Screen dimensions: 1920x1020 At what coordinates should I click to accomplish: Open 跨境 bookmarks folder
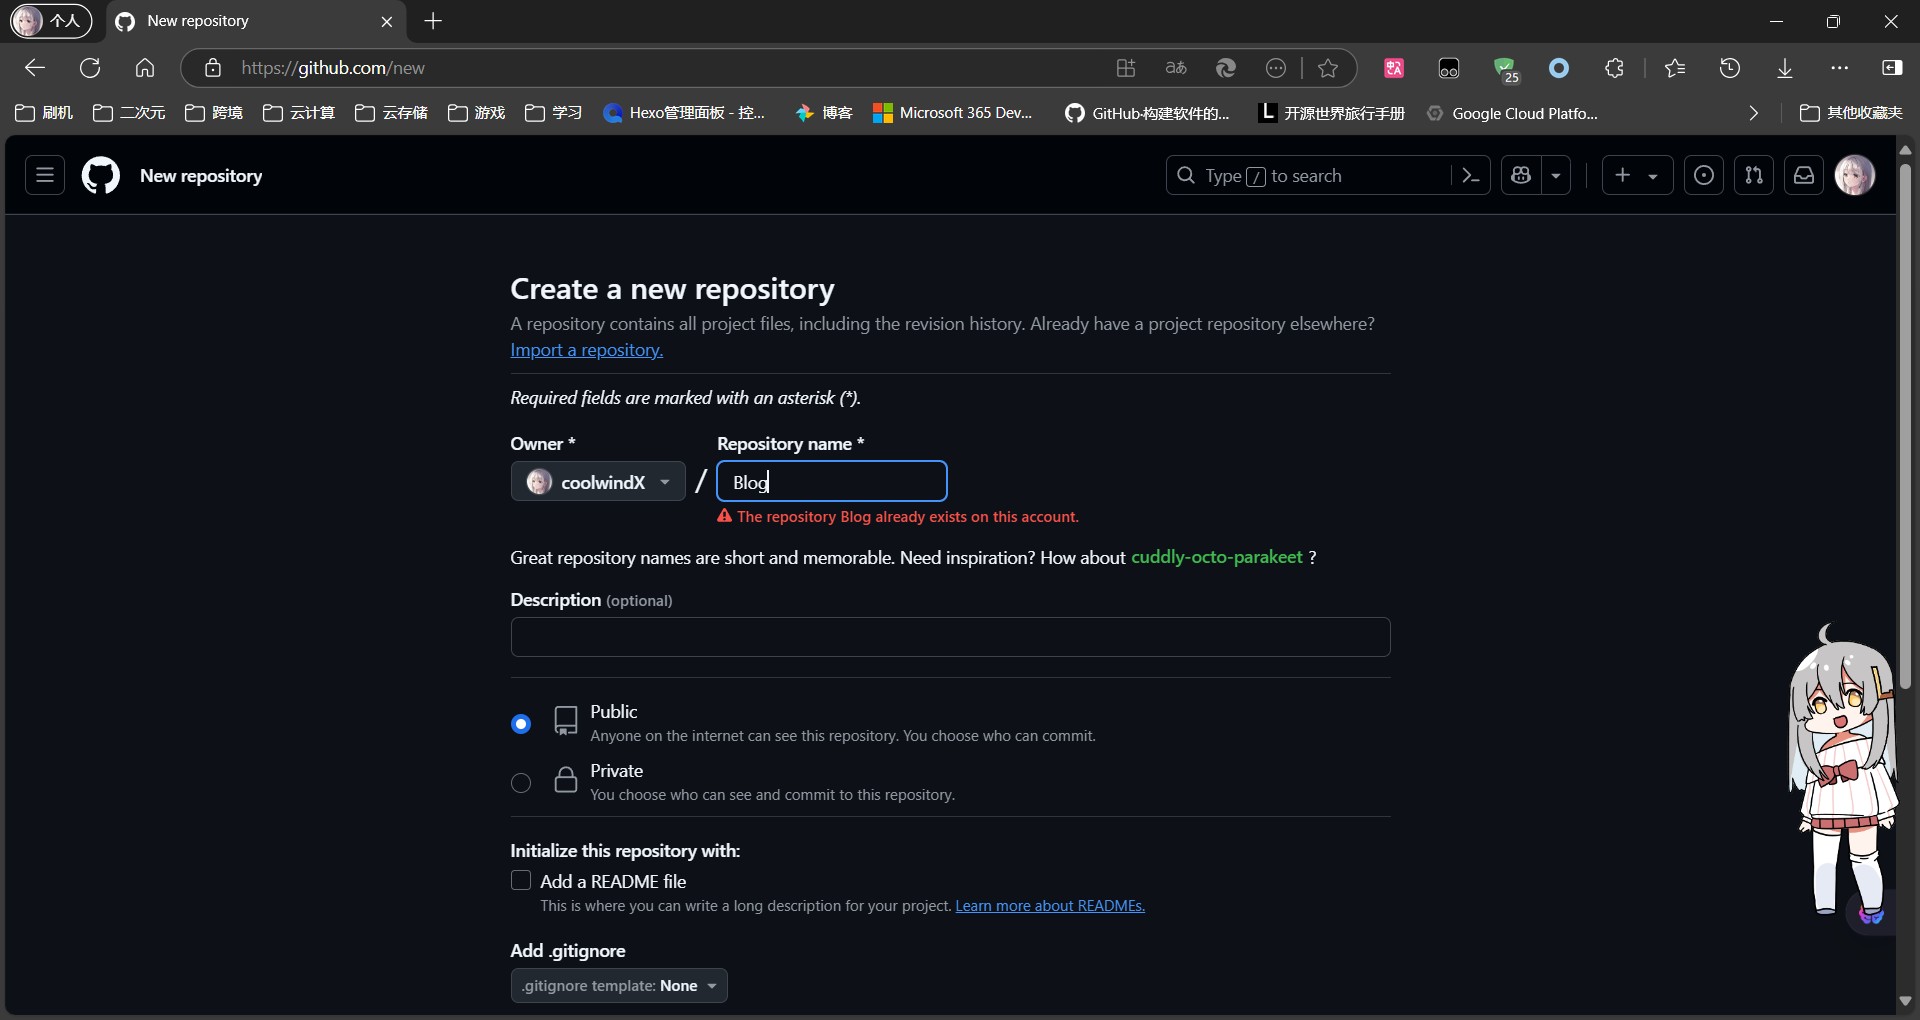(214, 113)
